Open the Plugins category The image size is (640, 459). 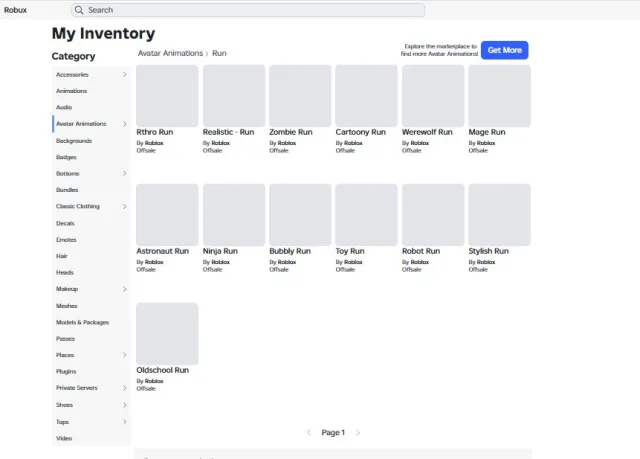tap(66, 372)
